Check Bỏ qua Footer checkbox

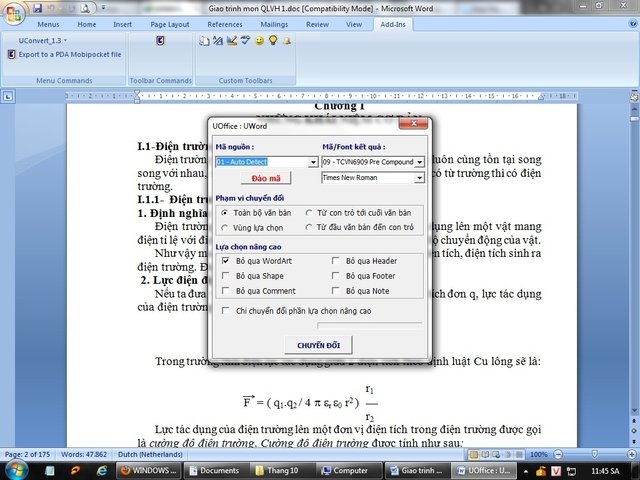tap(336, 276)
